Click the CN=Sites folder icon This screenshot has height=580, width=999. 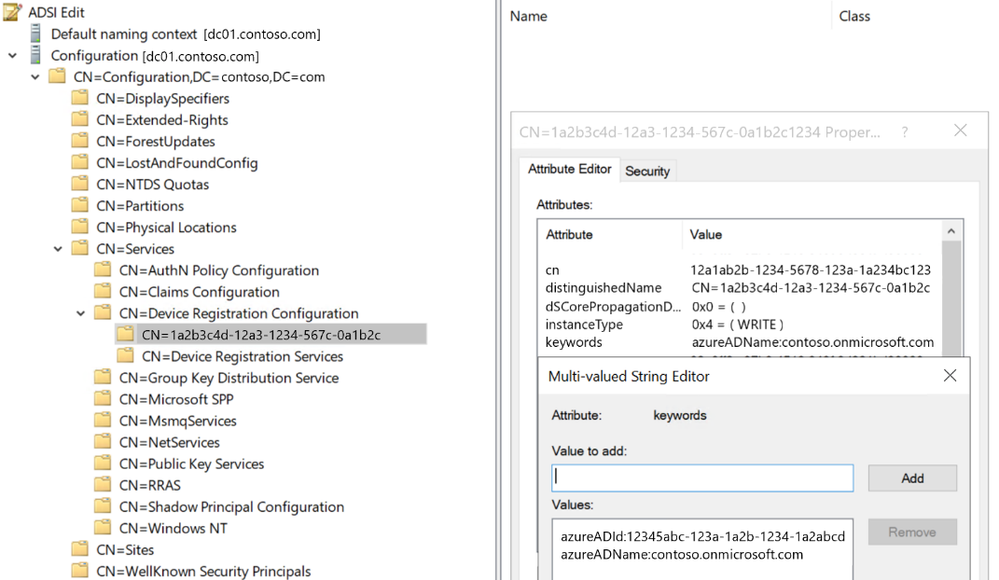[x=80, y=550]
